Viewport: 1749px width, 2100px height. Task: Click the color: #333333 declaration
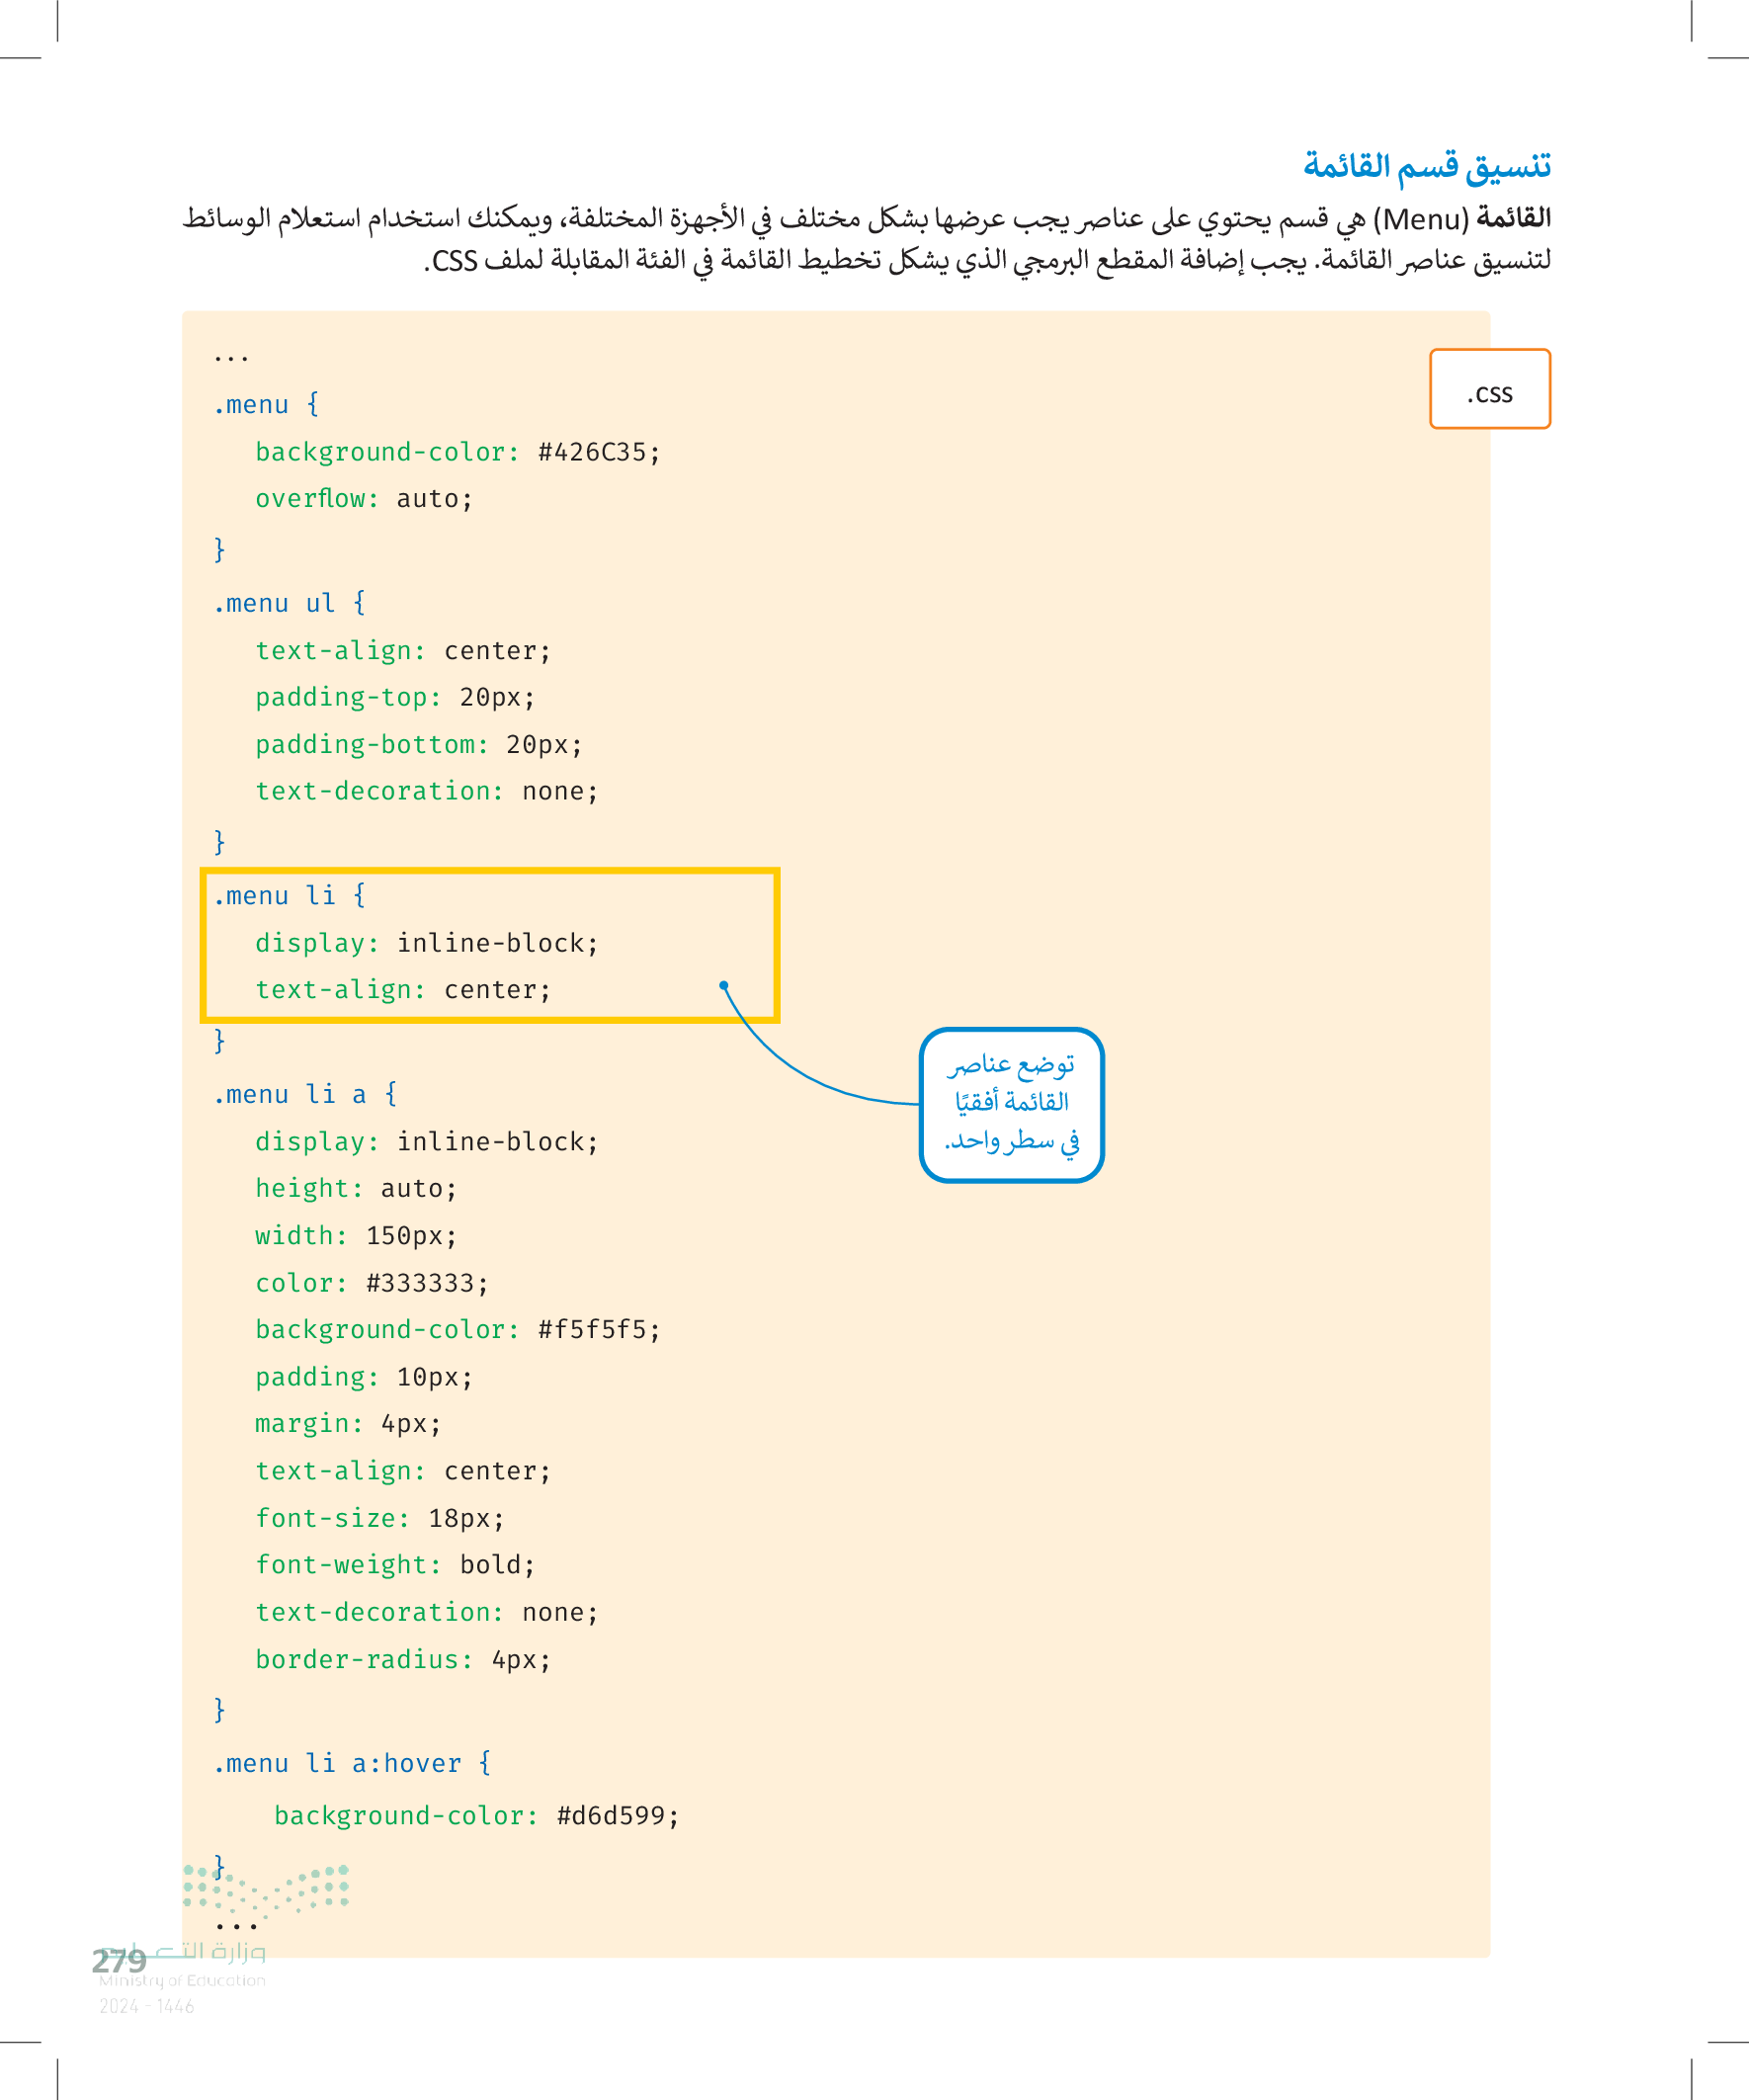coord(371,1282)
